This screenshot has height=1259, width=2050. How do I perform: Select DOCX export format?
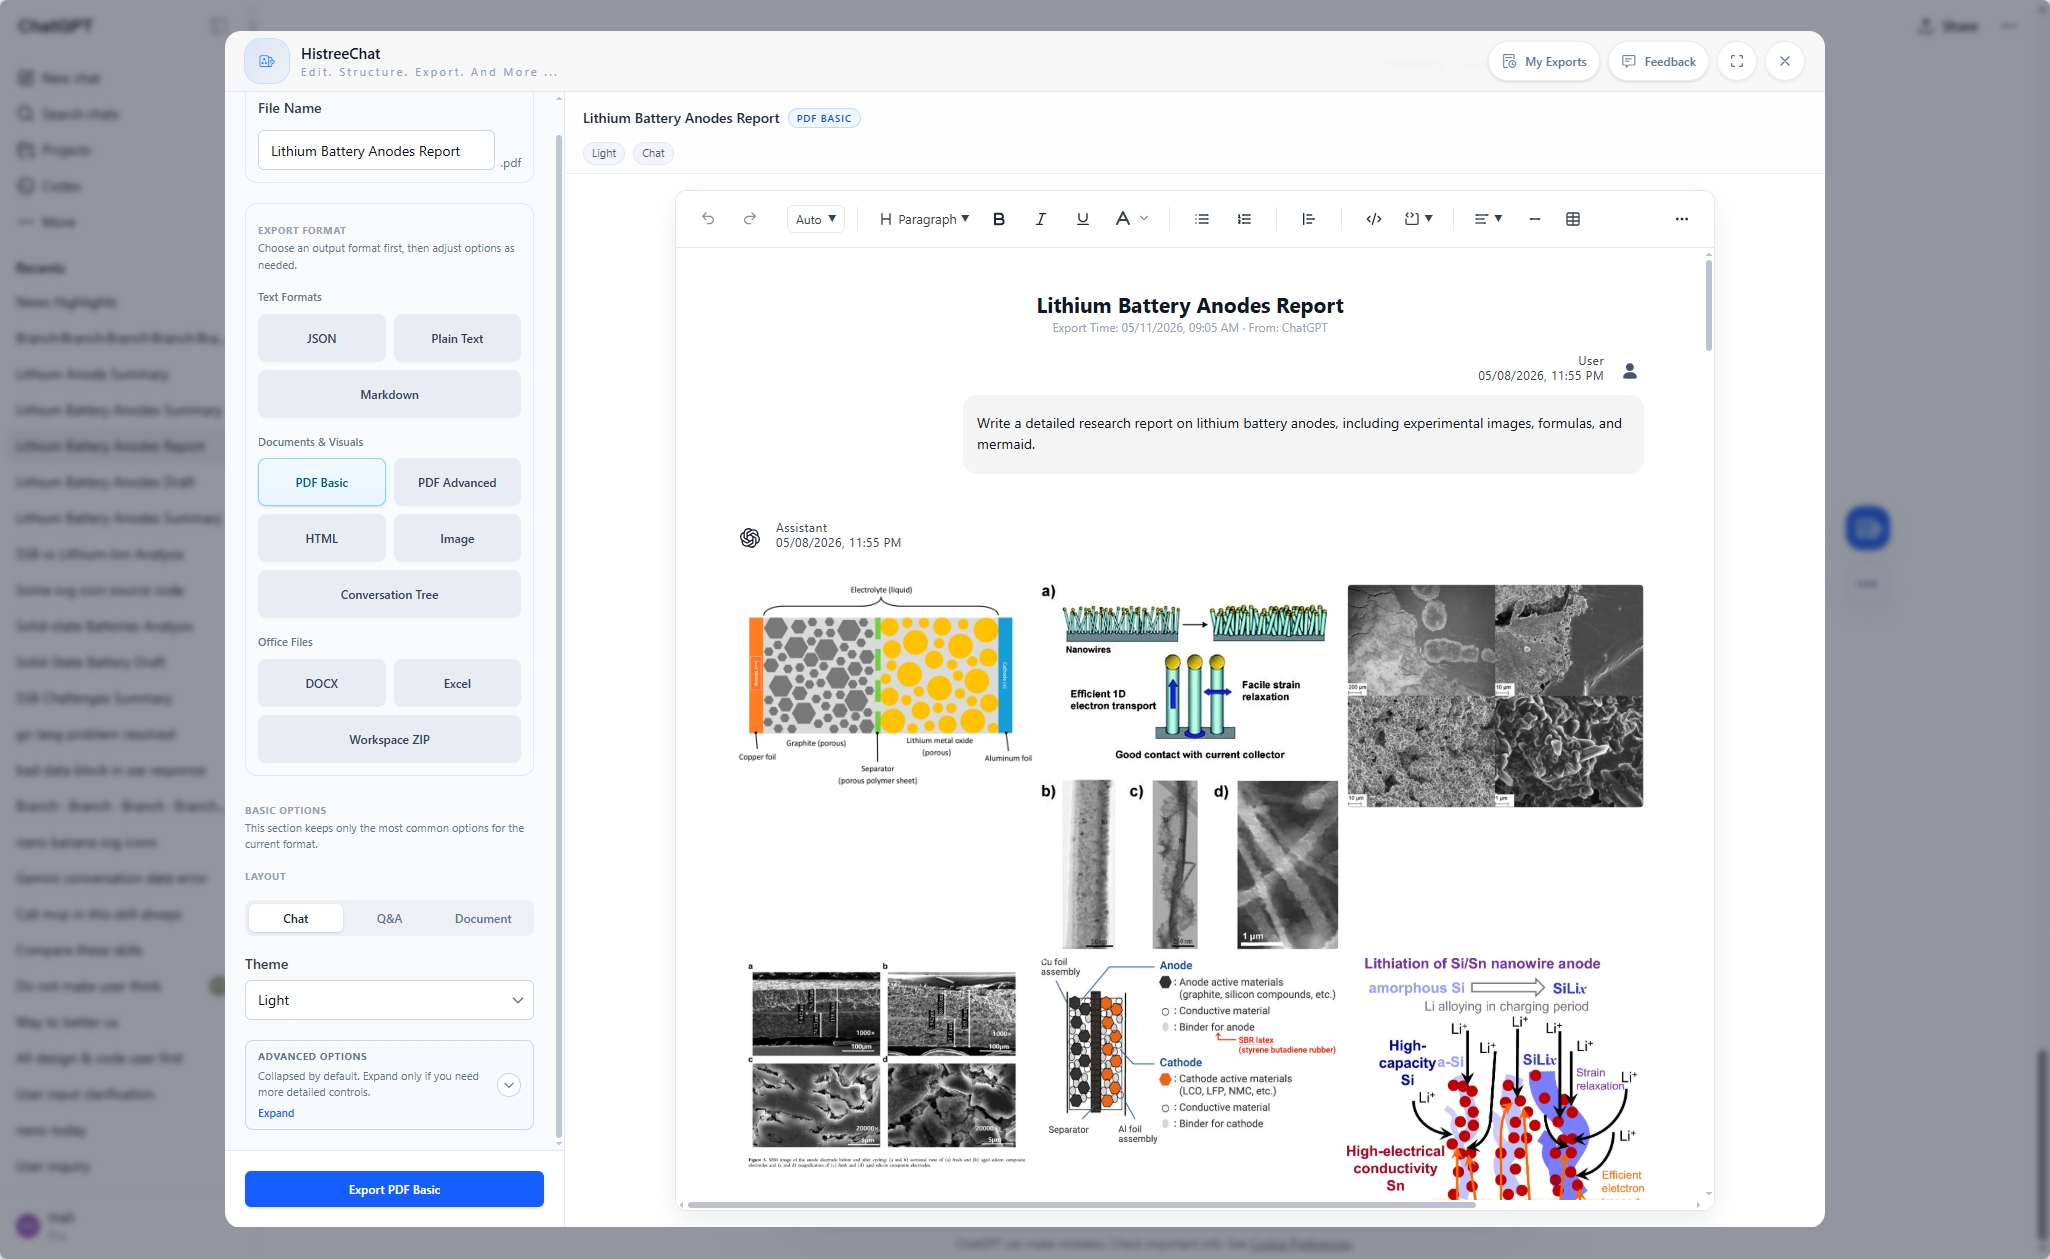click(x=322, y=683)
